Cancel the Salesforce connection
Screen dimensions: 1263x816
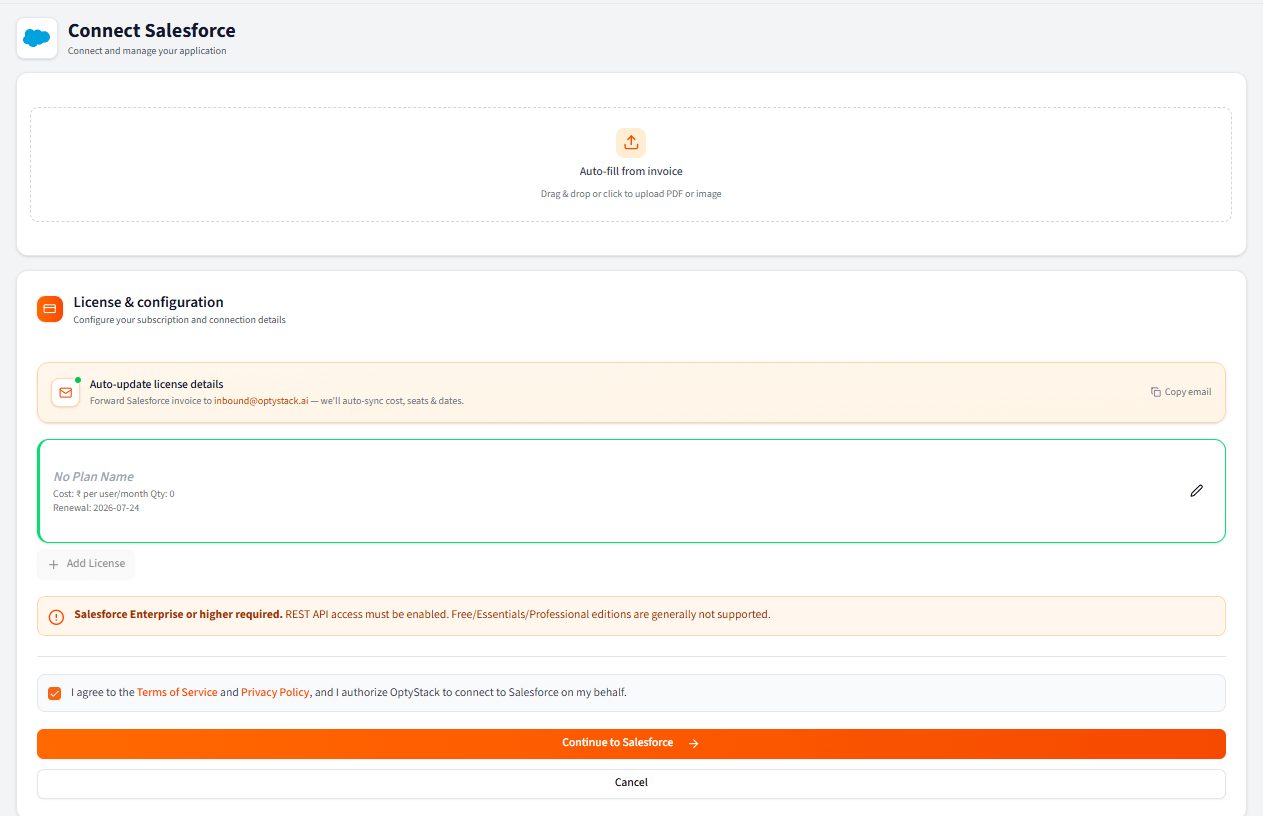631,783
